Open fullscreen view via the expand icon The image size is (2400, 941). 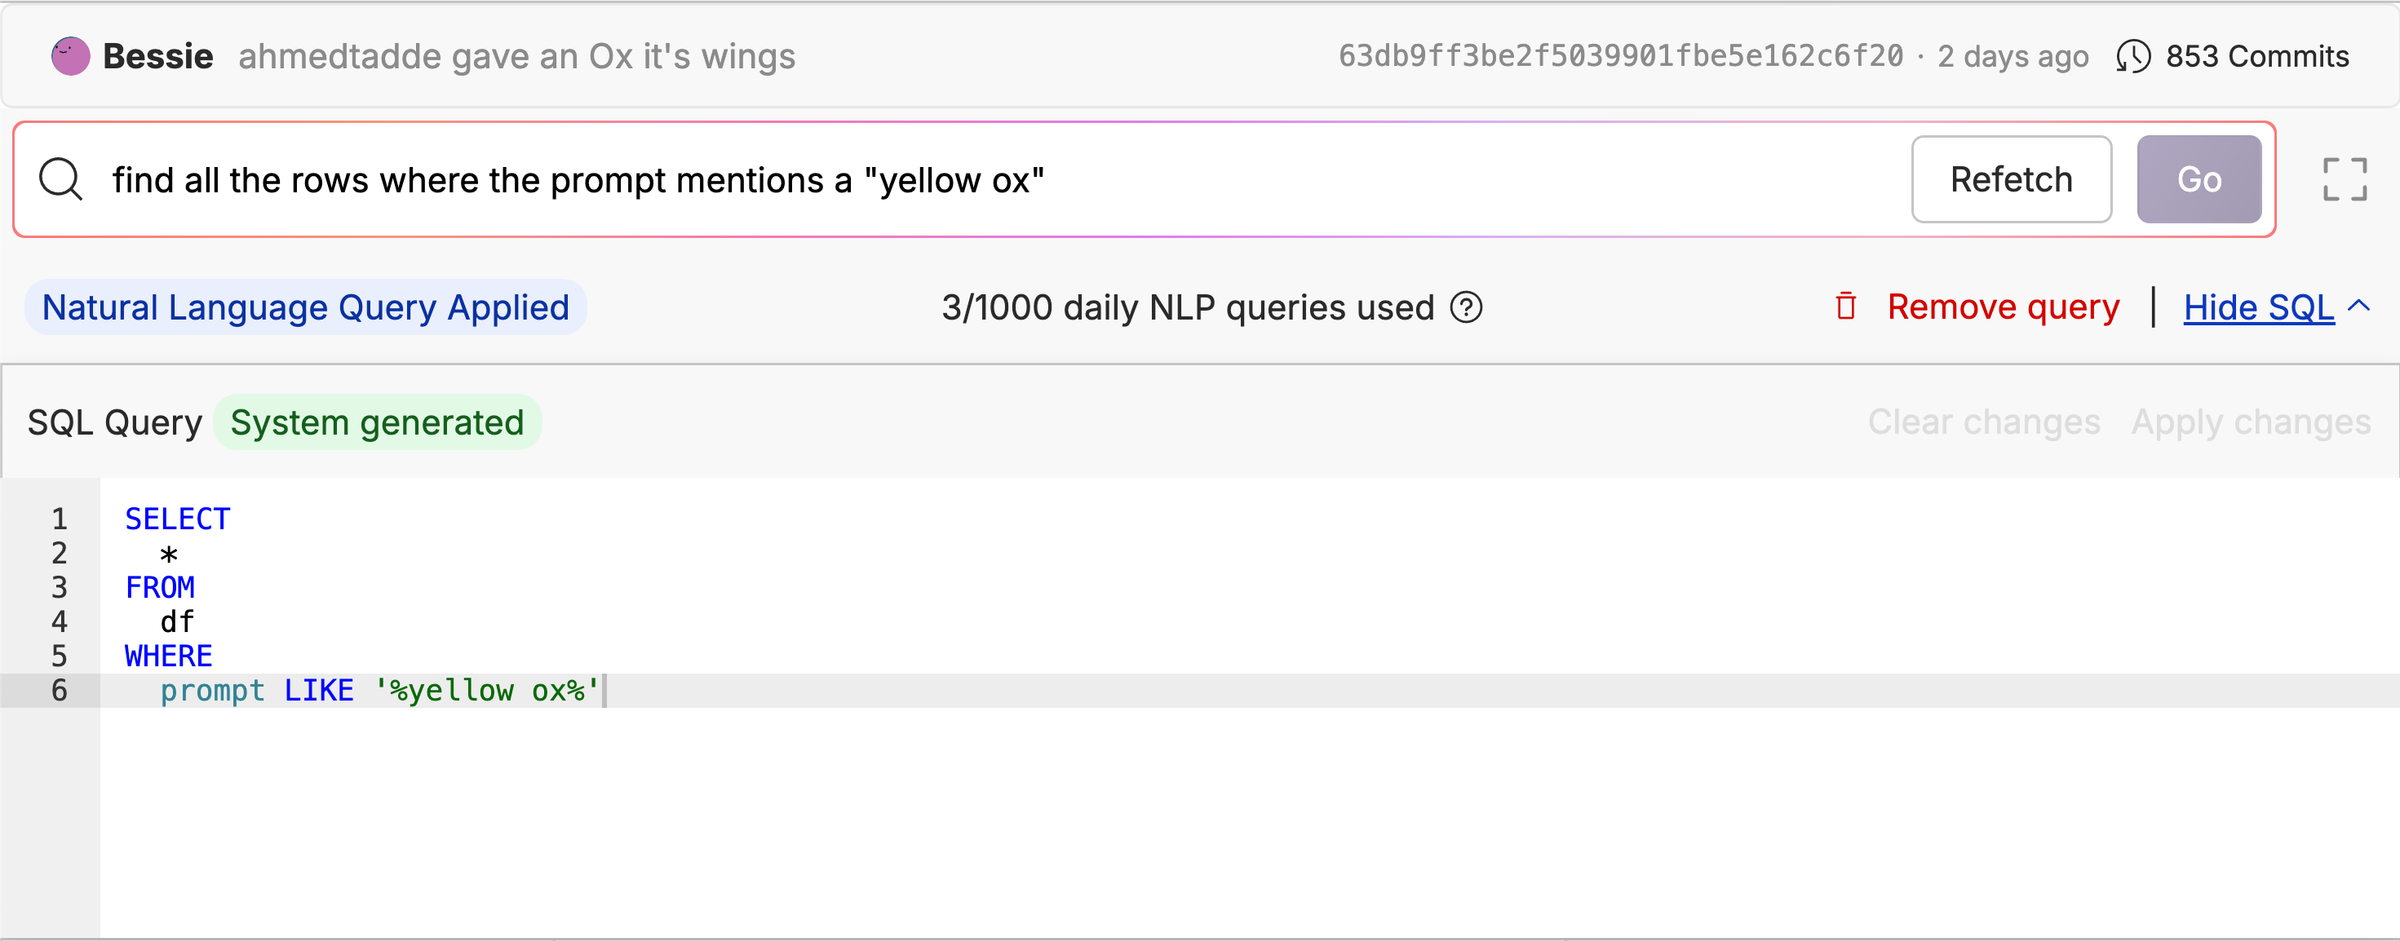(2345, 178)
